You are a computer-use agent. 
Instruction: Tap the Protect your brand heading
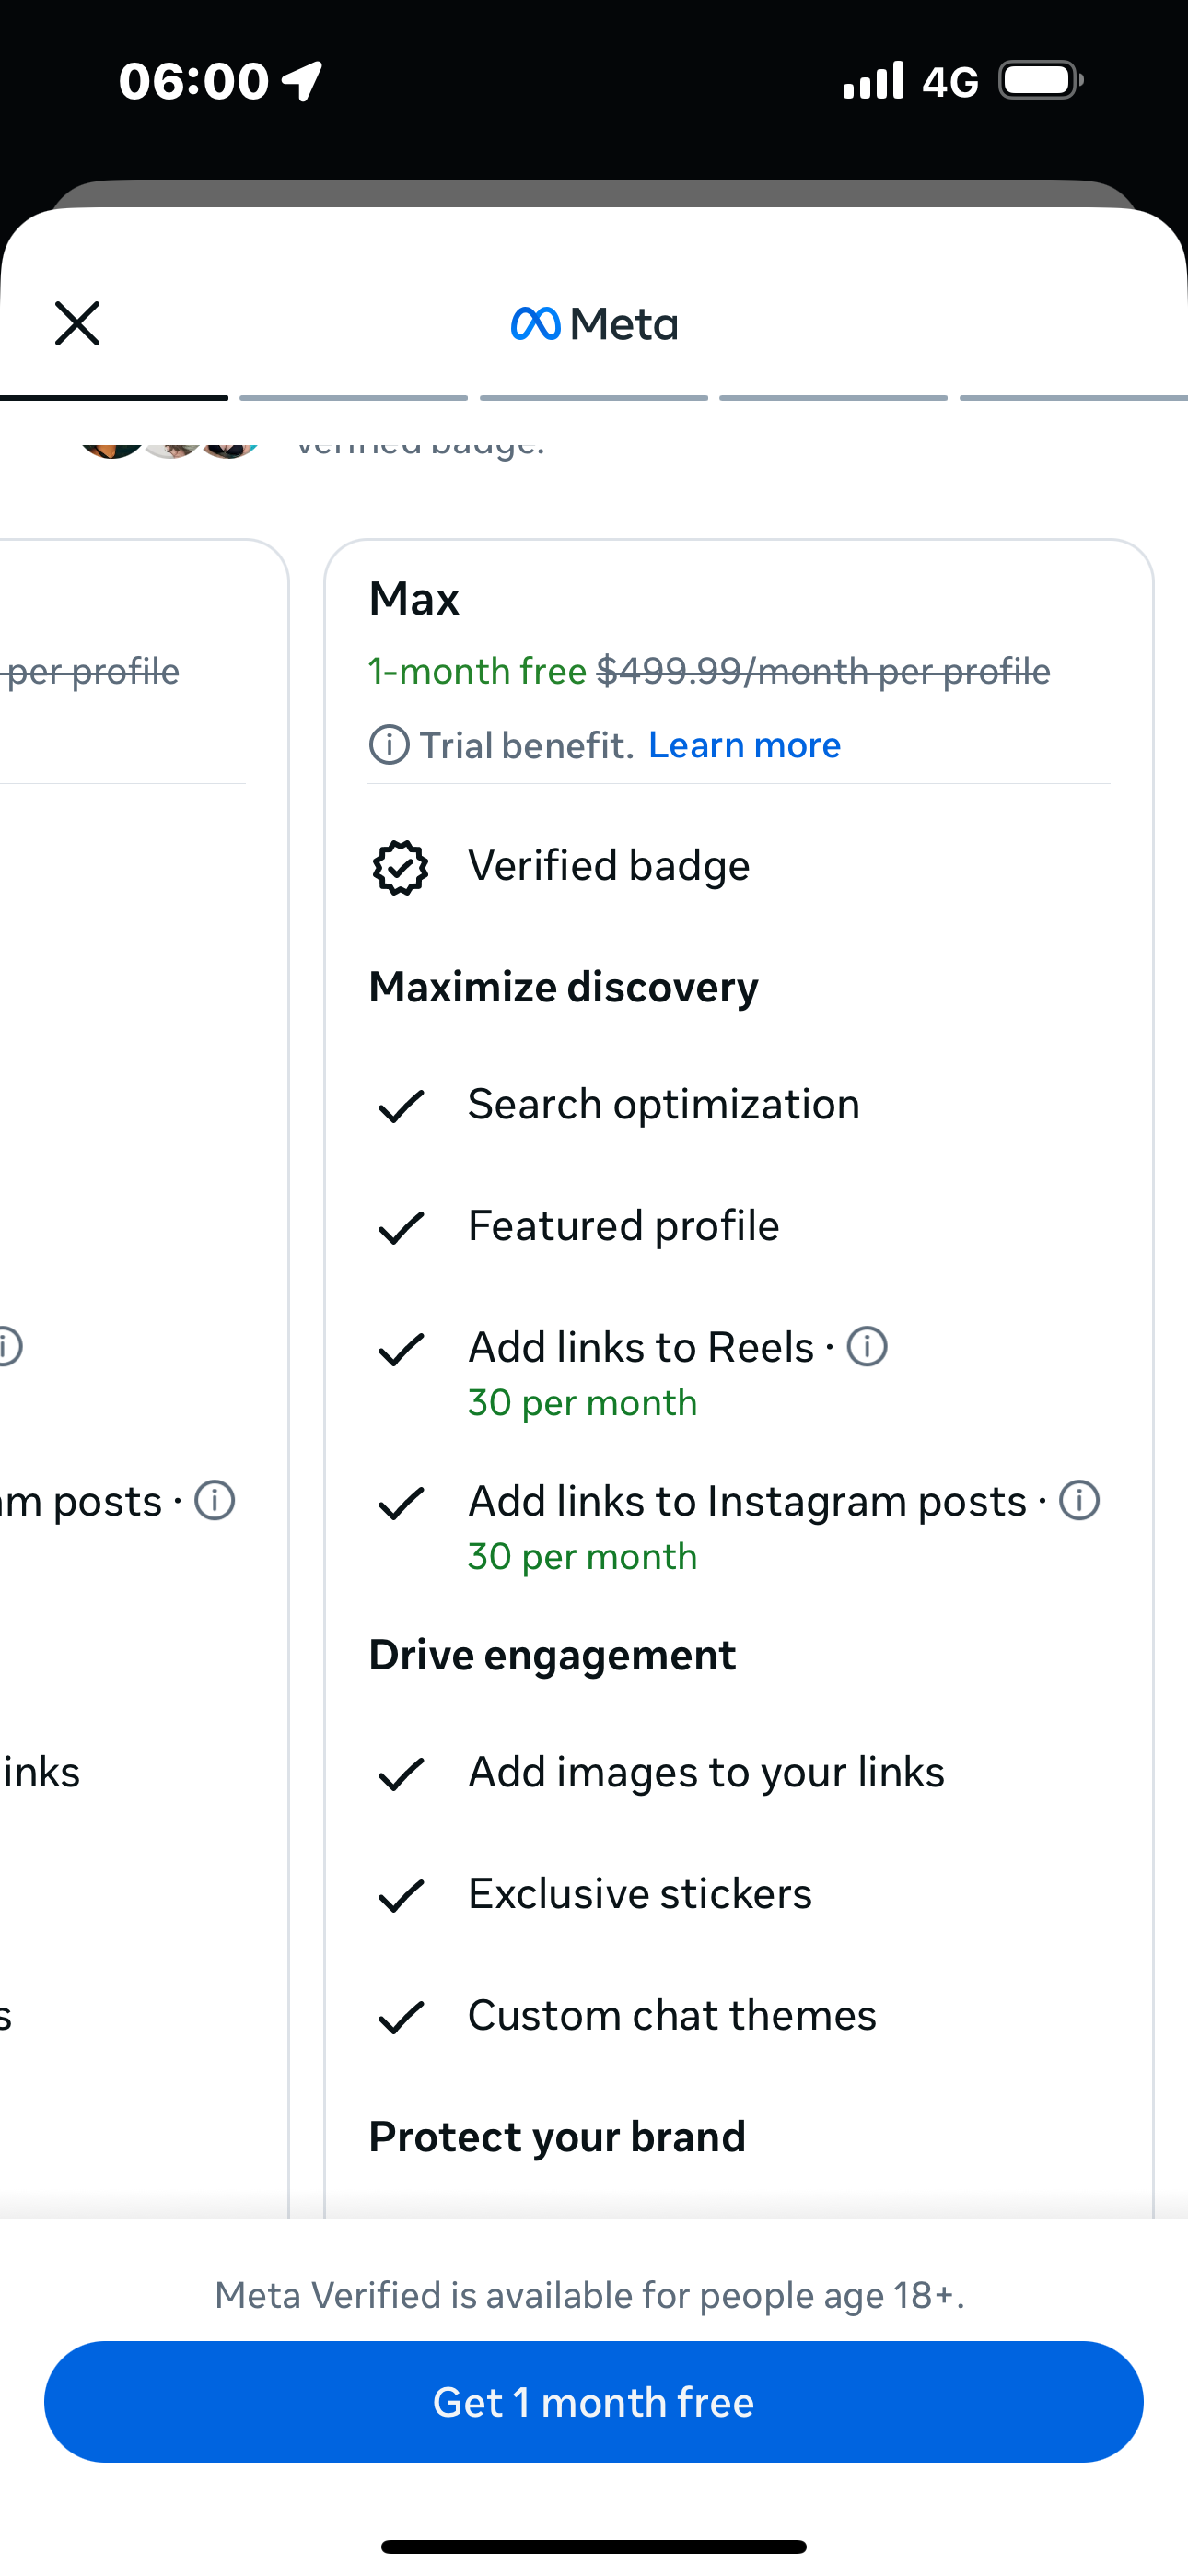click(x=557, y=2137)
